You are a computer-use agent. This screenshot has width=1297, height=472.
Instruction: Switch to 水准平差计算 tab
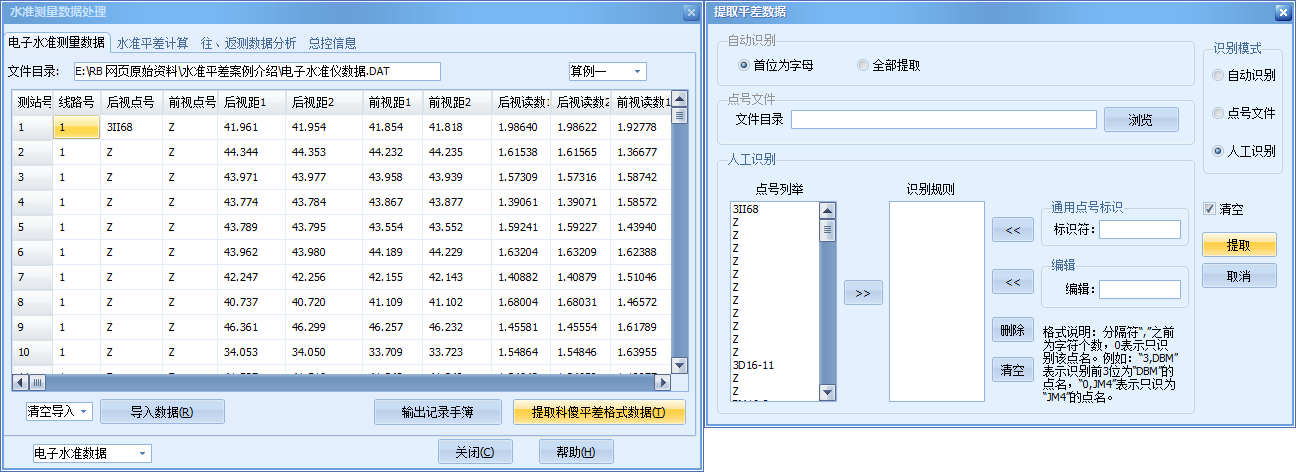153,43
